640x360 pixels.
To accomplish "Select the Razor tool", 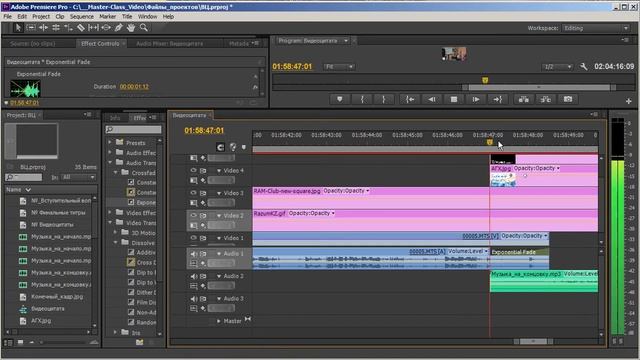I will pyautogui.click(x=81, y=28).
